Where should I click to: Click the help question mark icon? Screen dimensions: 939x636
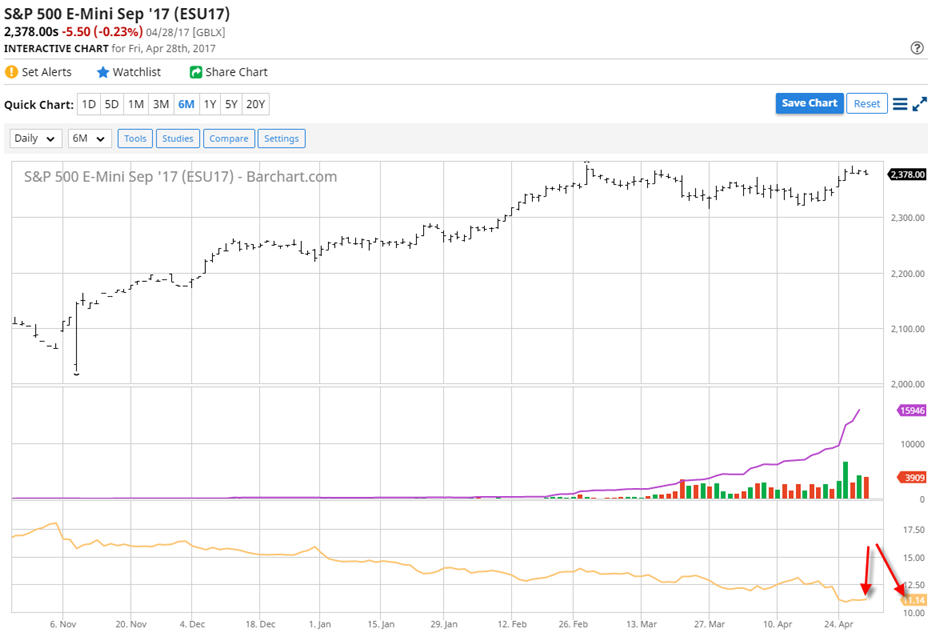tap(916, 48)
